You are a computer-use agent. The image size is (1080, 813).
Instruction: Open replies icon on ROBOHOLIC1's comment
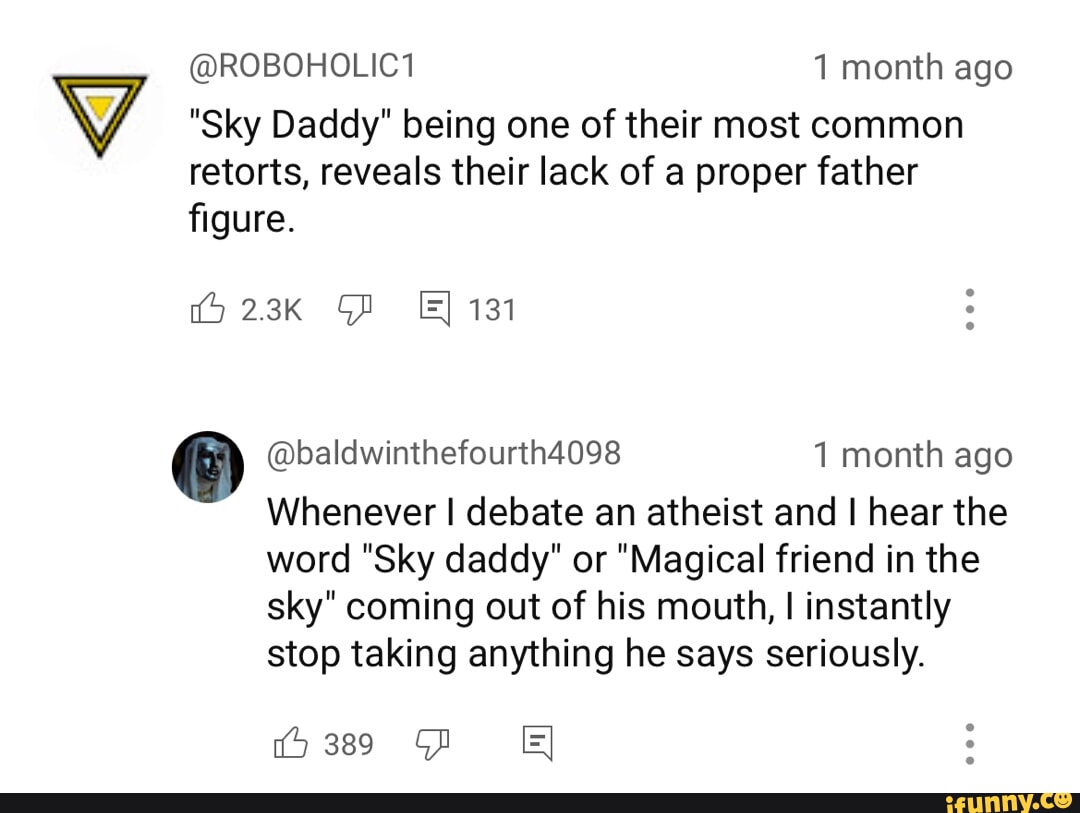(434, 310)
